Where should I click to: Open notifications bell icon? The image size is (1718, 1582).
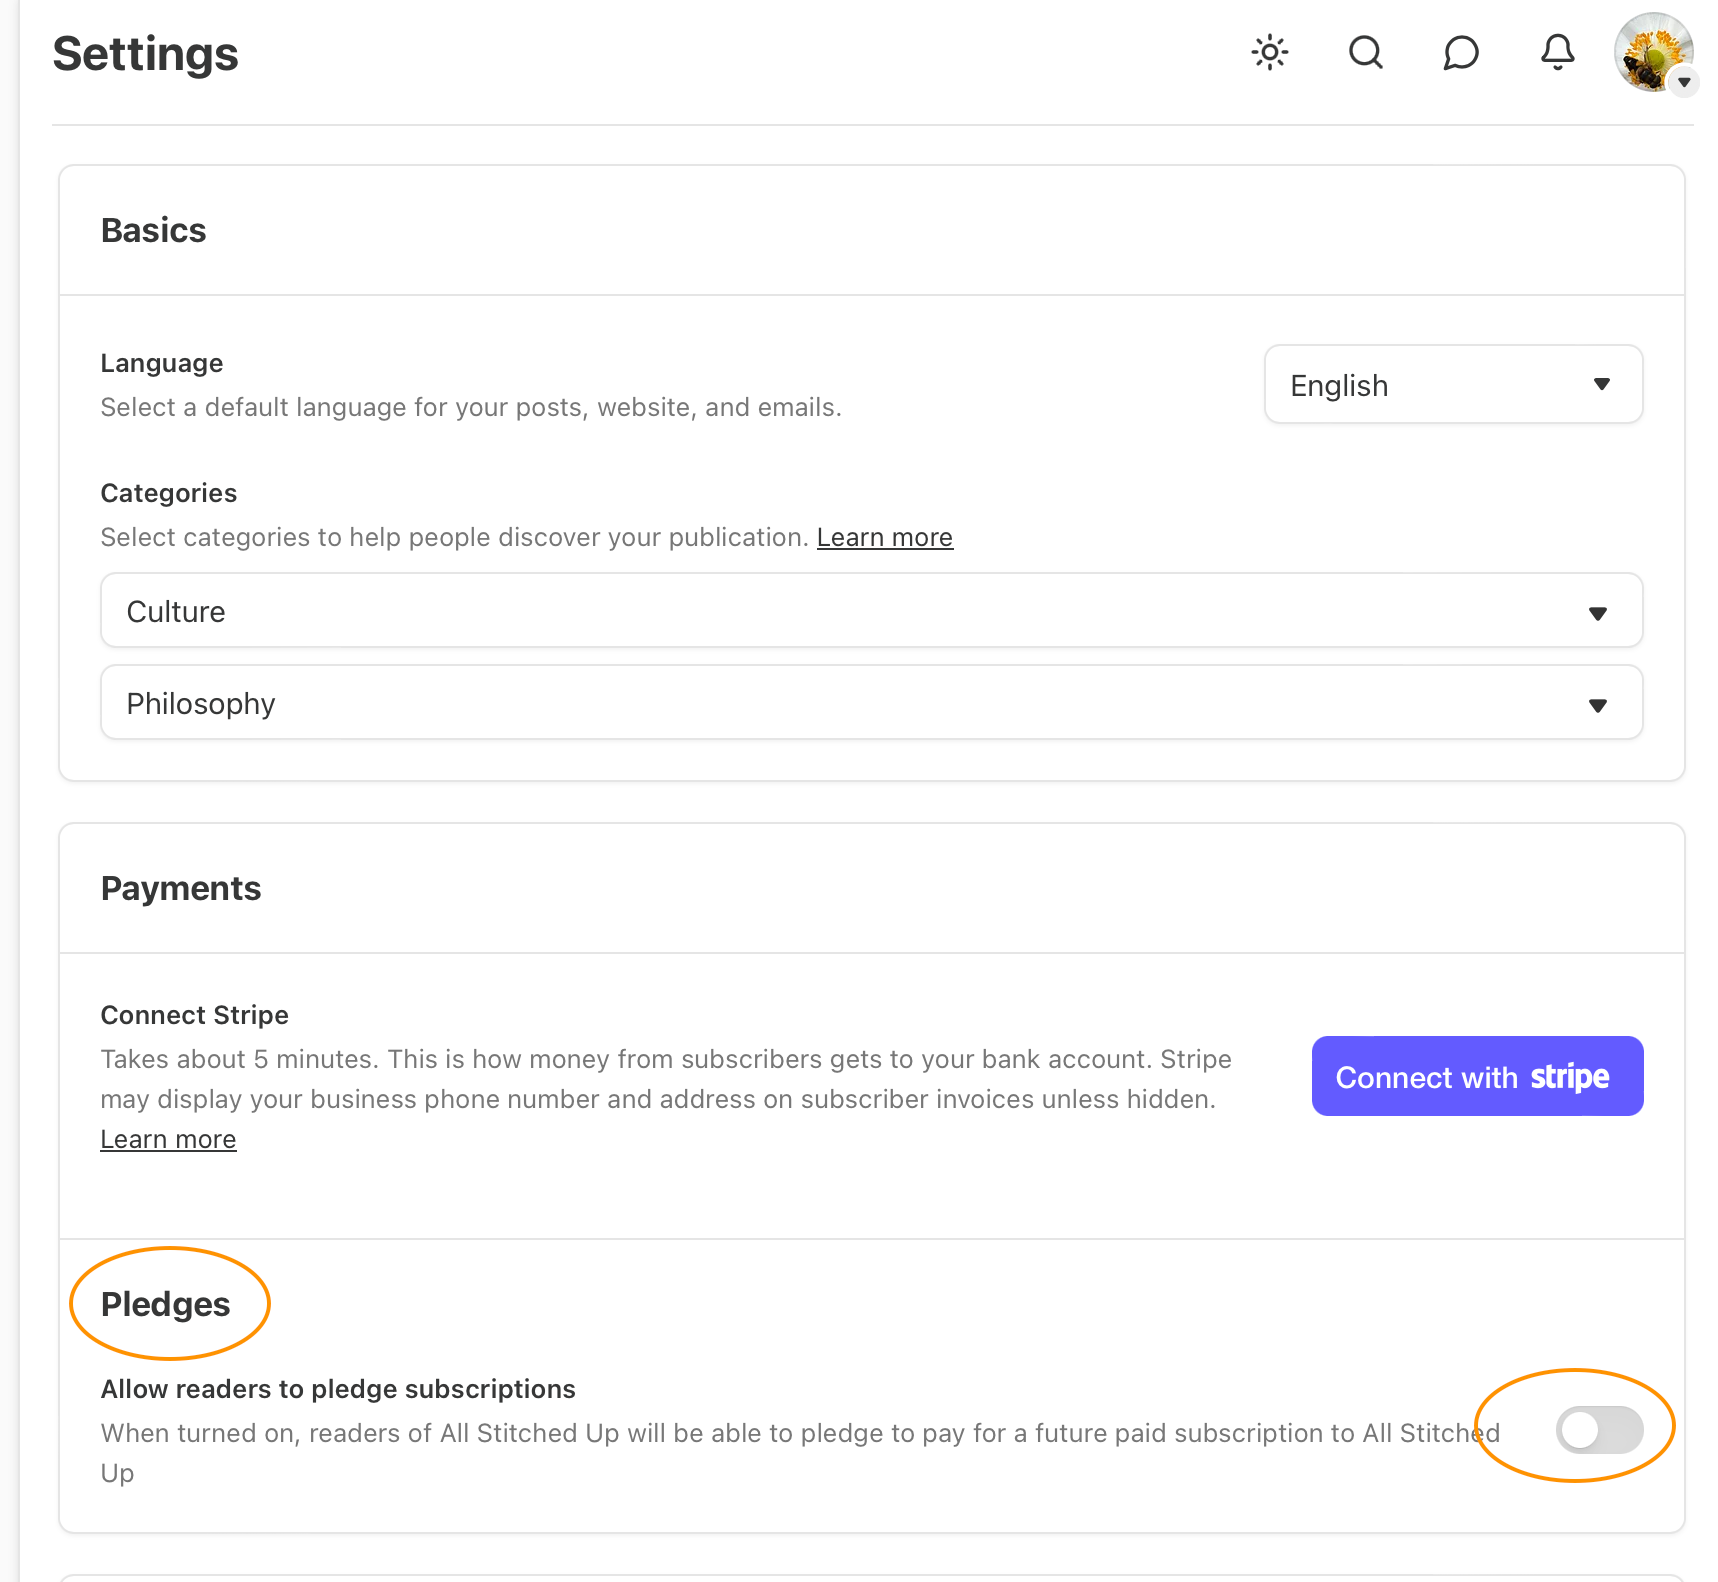point(1557,52)
